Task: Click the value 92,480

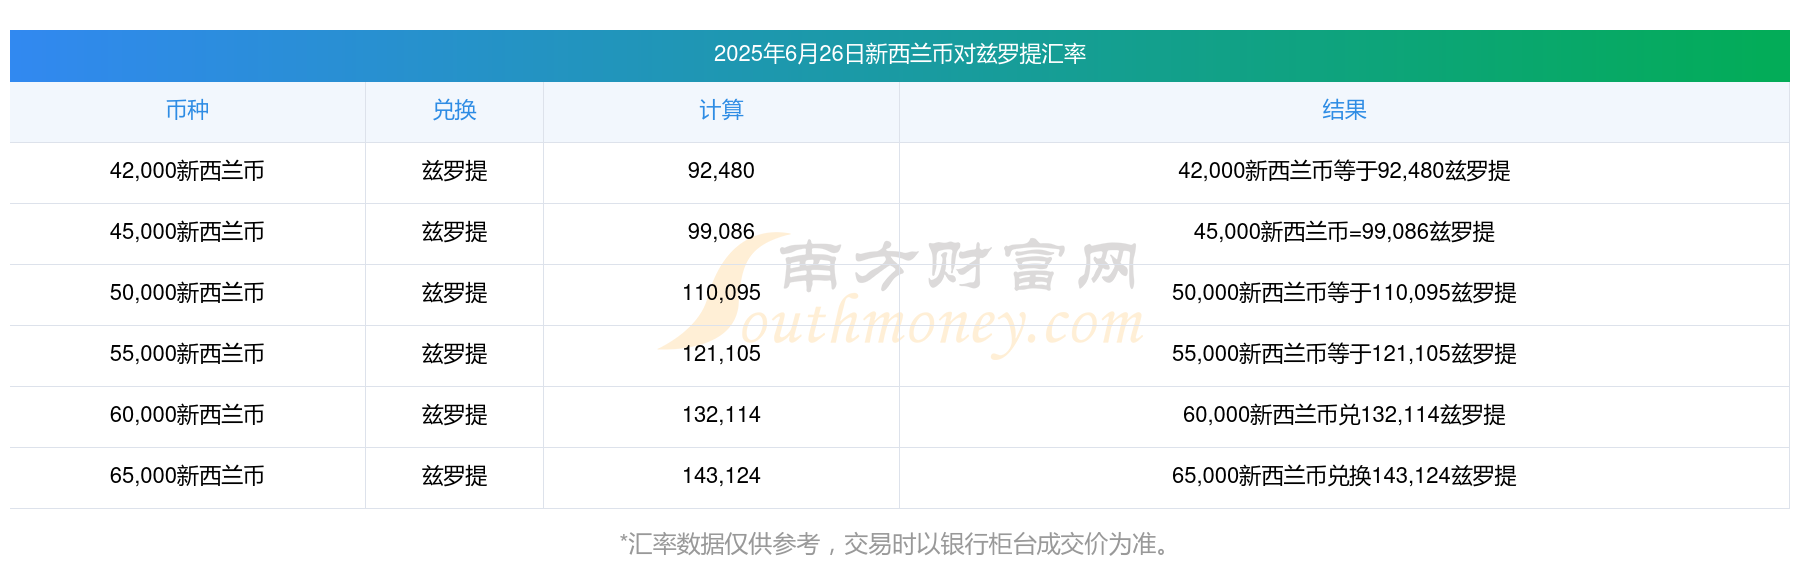Action: tap(721, 171)
